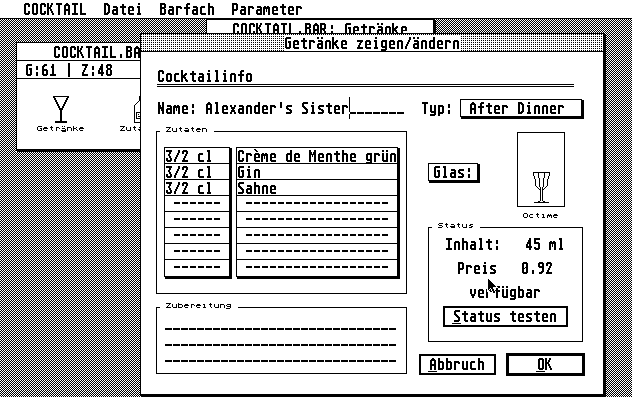Click the COCKTAIL.BAR: Getränke window title

click(x=320, y=28)
